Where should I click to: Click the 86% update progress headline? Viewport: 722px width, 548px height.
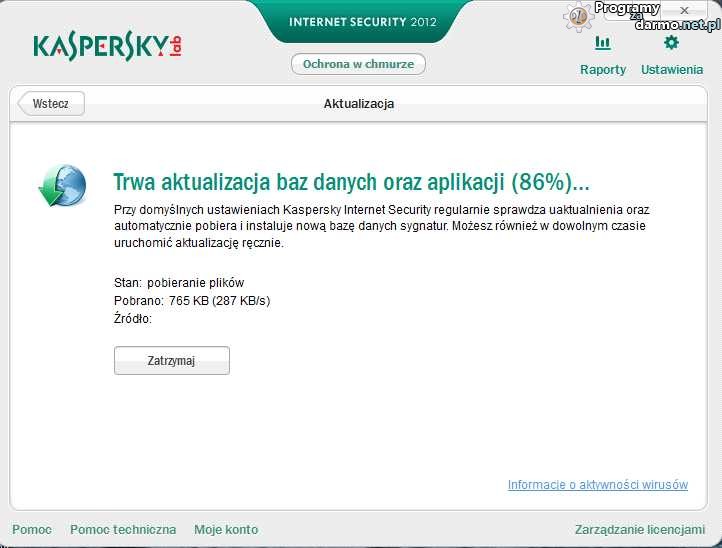351,182
